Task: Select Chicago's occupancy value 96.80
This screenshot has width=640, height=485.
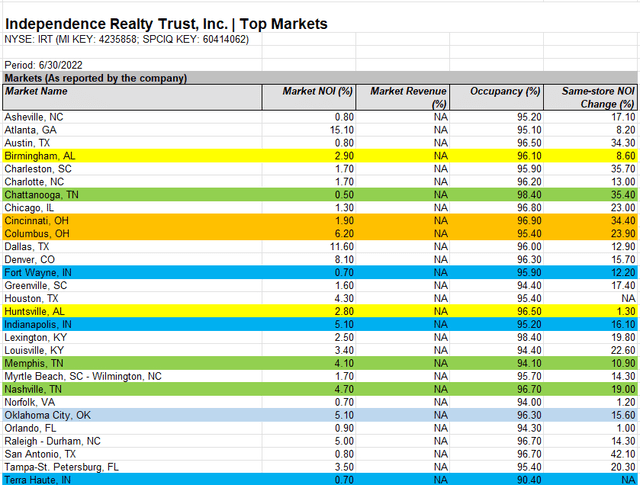Action: pyautogui.click(x=529, y=208)
